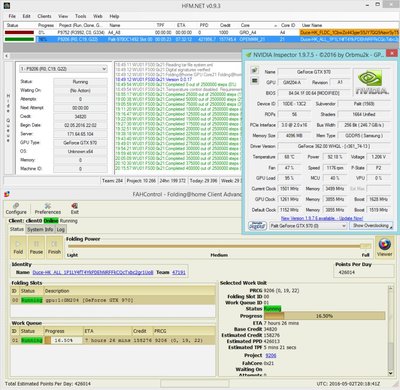Click the Server field showing 171.64.65.104
Viewport: 400px width, 390px height.
point(80,134)
